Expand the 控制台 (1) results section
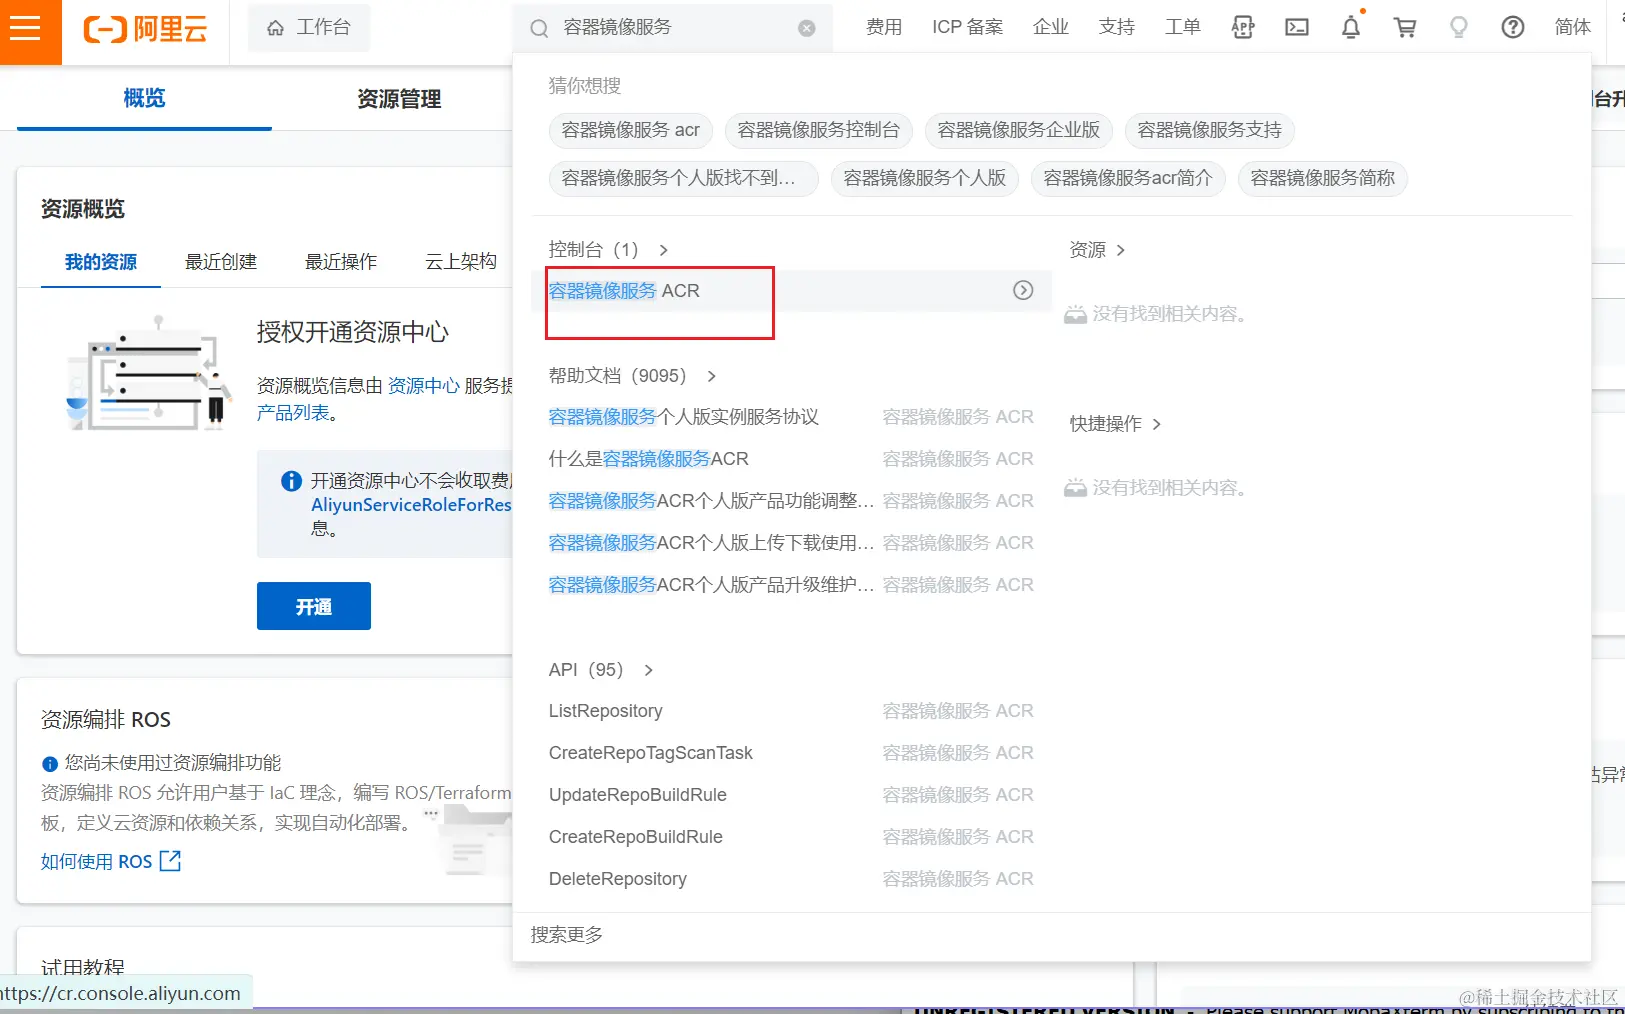The image size is (1625, 1014). click(608, 249)
